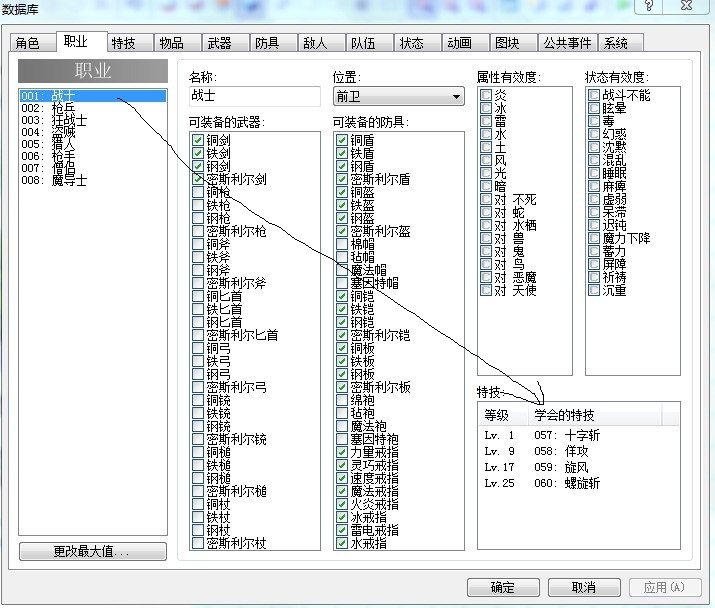Switch to the 公共事件 tab
715x608 pixels.
567,43
